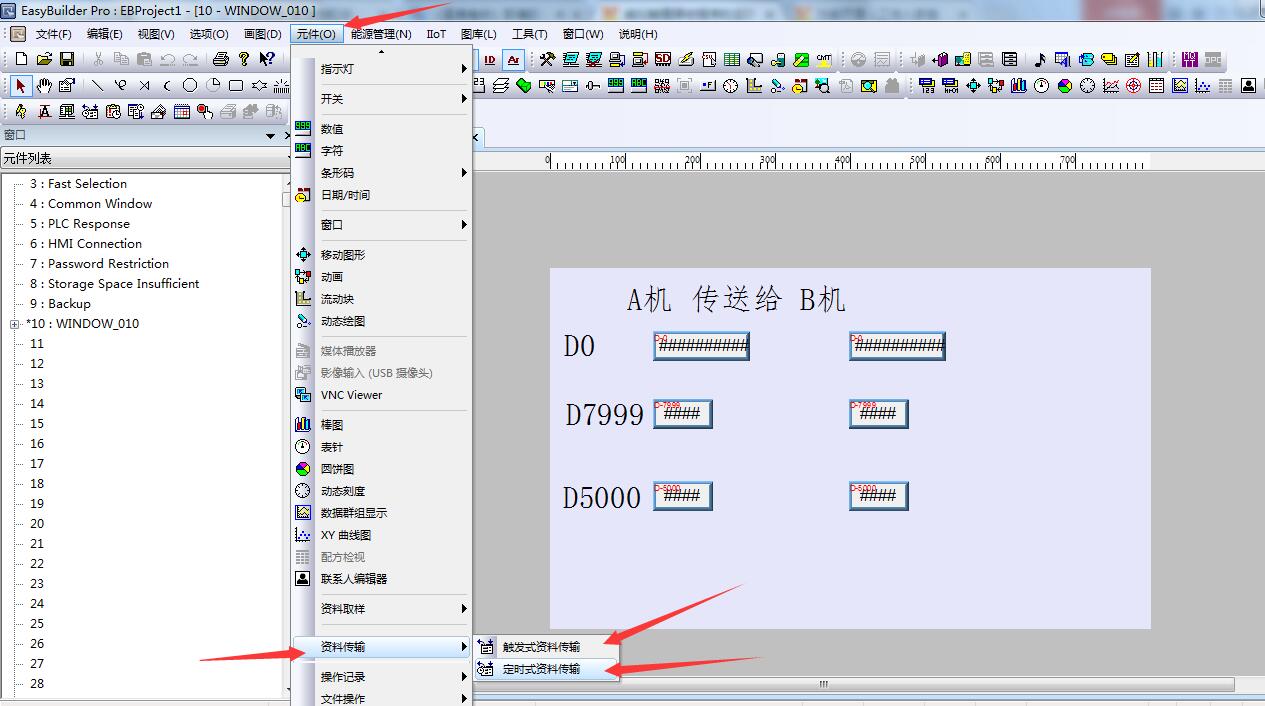The image size is (1265, 706).
Task: Select VNC Viewer in the menu
Action: (x=351, y=395)
